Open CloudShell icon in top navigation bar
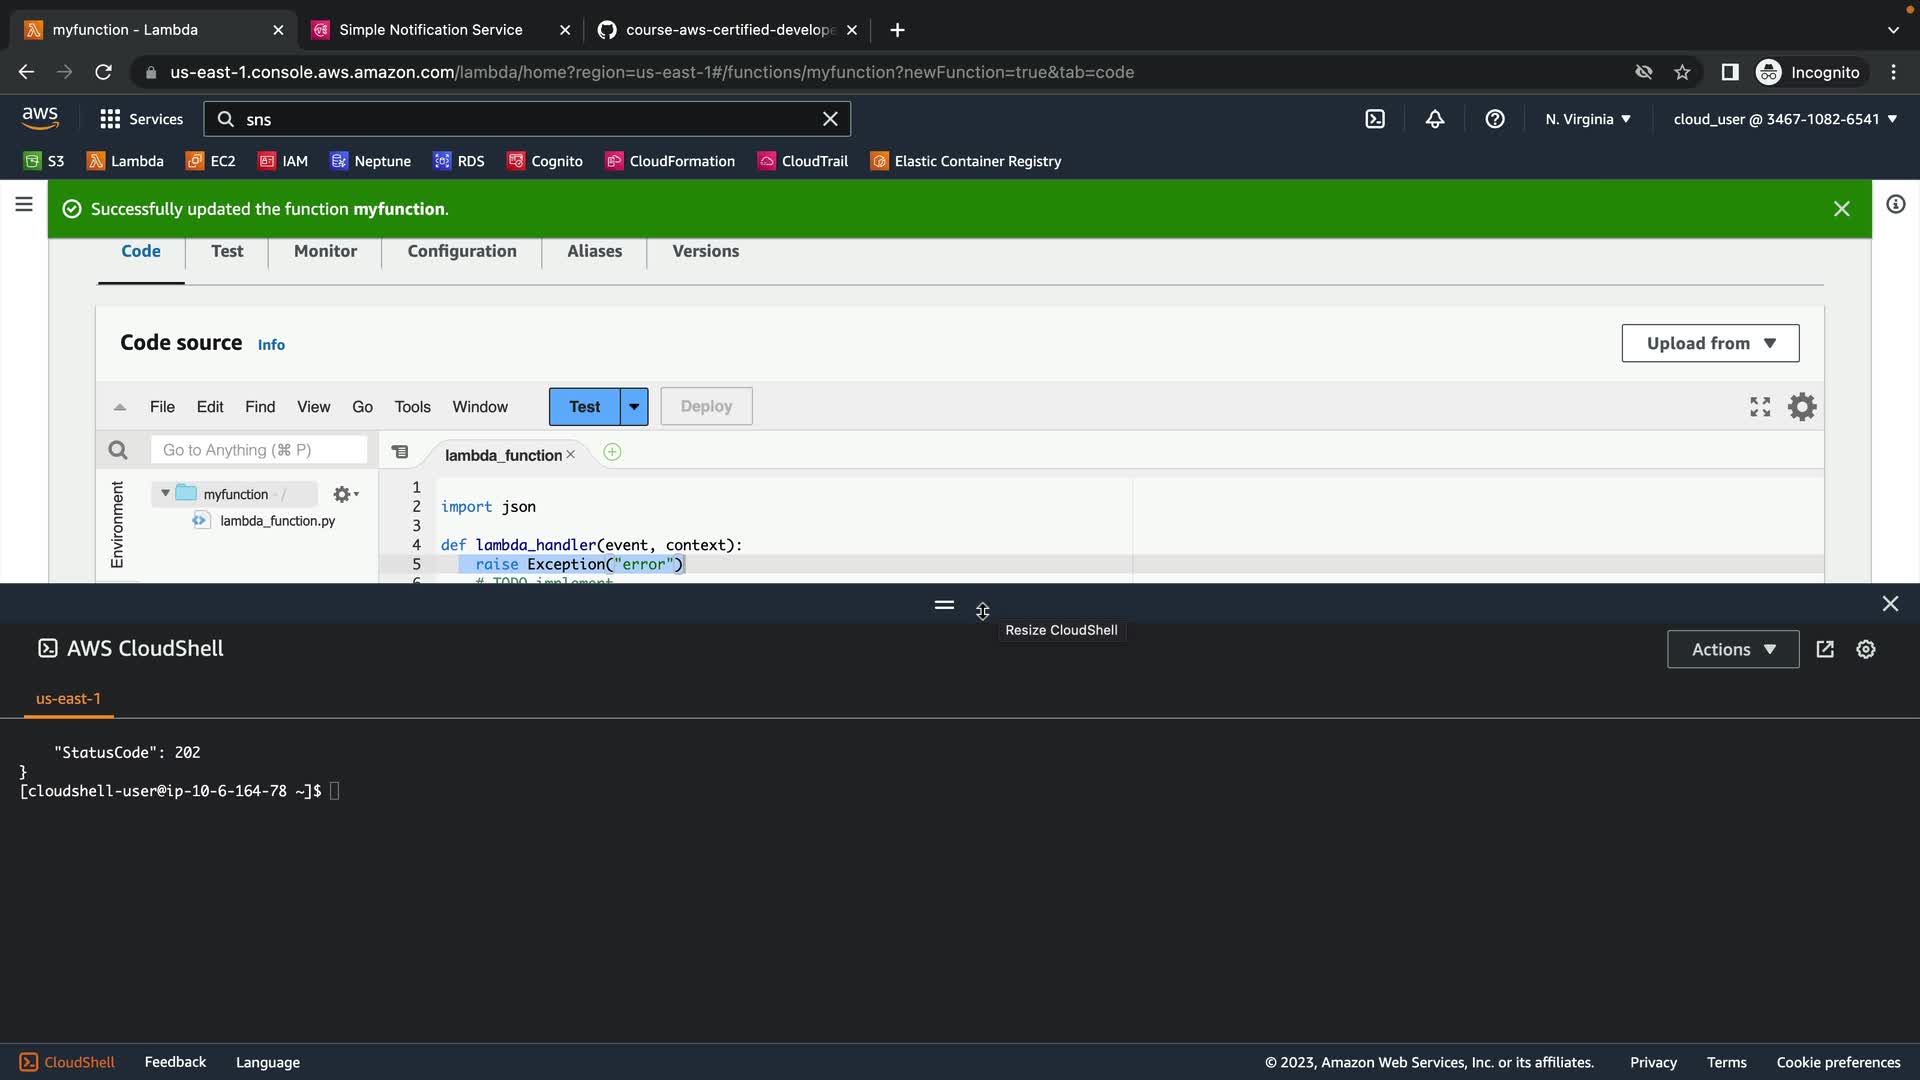Screen dimensions: 1920x1080 click(1375, 119)
